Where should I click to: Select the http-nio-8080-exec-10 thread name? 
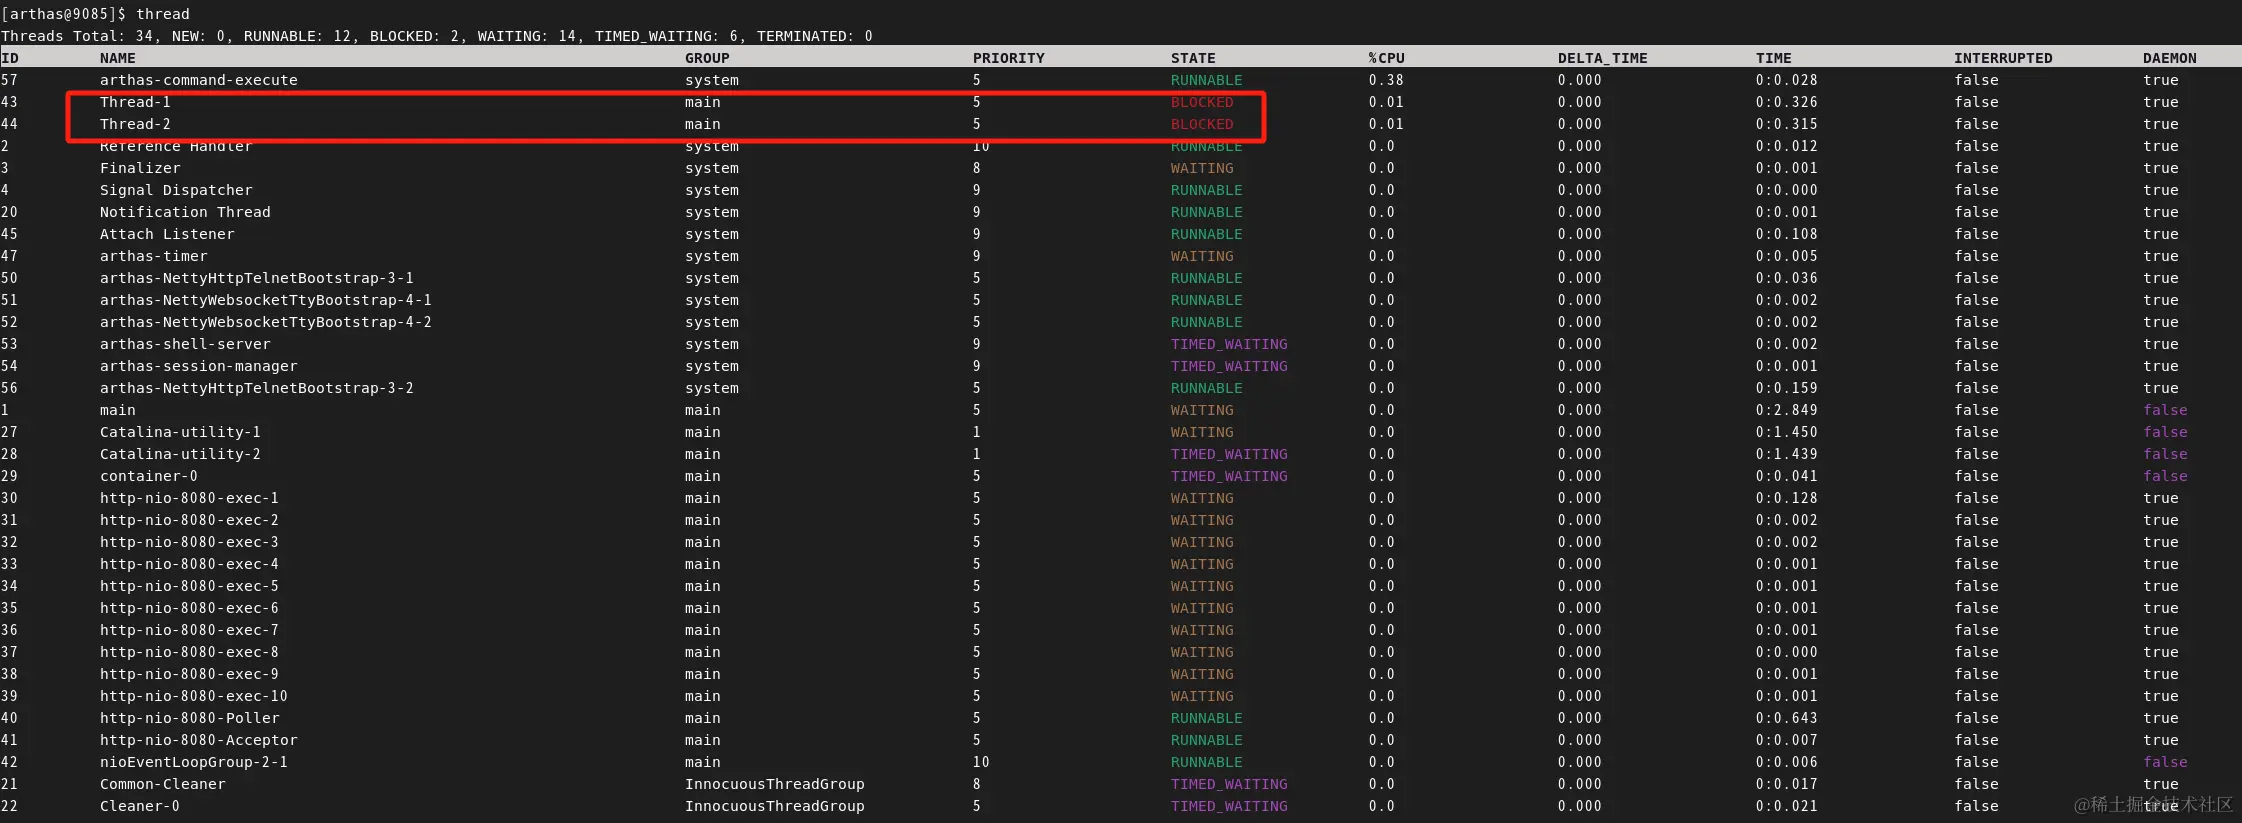click(194, 696)
